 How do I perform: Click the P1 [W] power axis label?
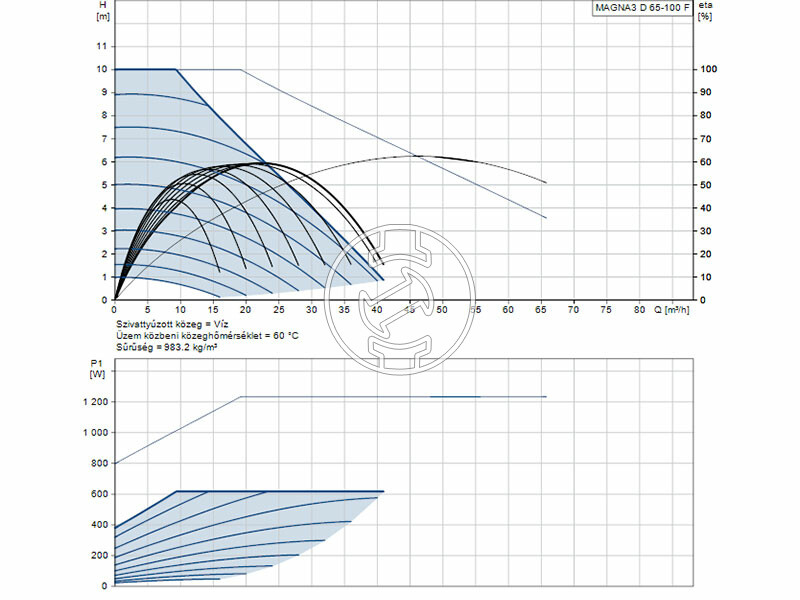(x=97, y=369)
